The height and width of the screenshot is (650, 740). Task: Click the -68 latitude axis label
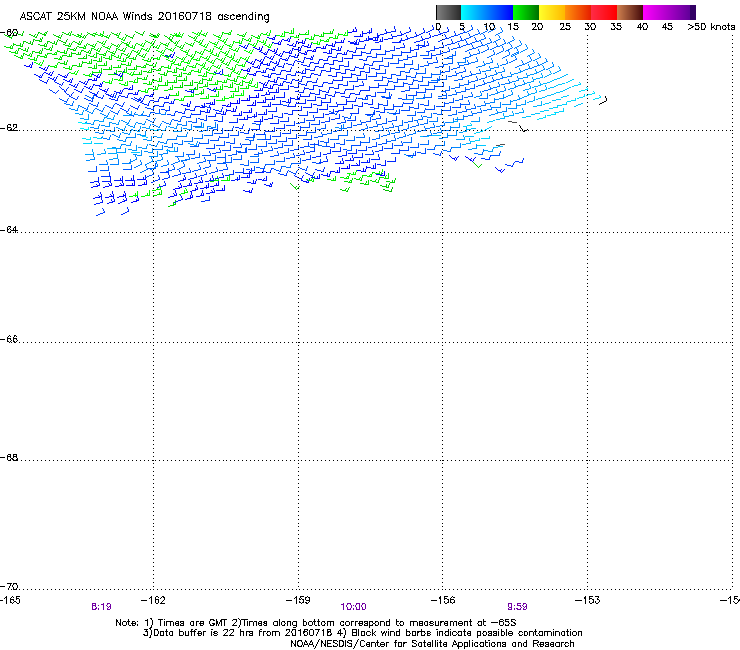coord(9,458)
